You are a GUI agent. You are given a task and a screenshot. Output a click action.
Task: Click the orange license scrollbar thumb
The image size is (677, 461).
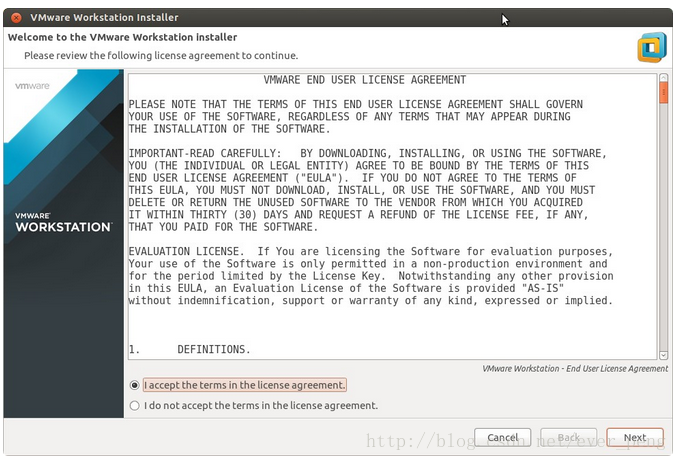663,93
